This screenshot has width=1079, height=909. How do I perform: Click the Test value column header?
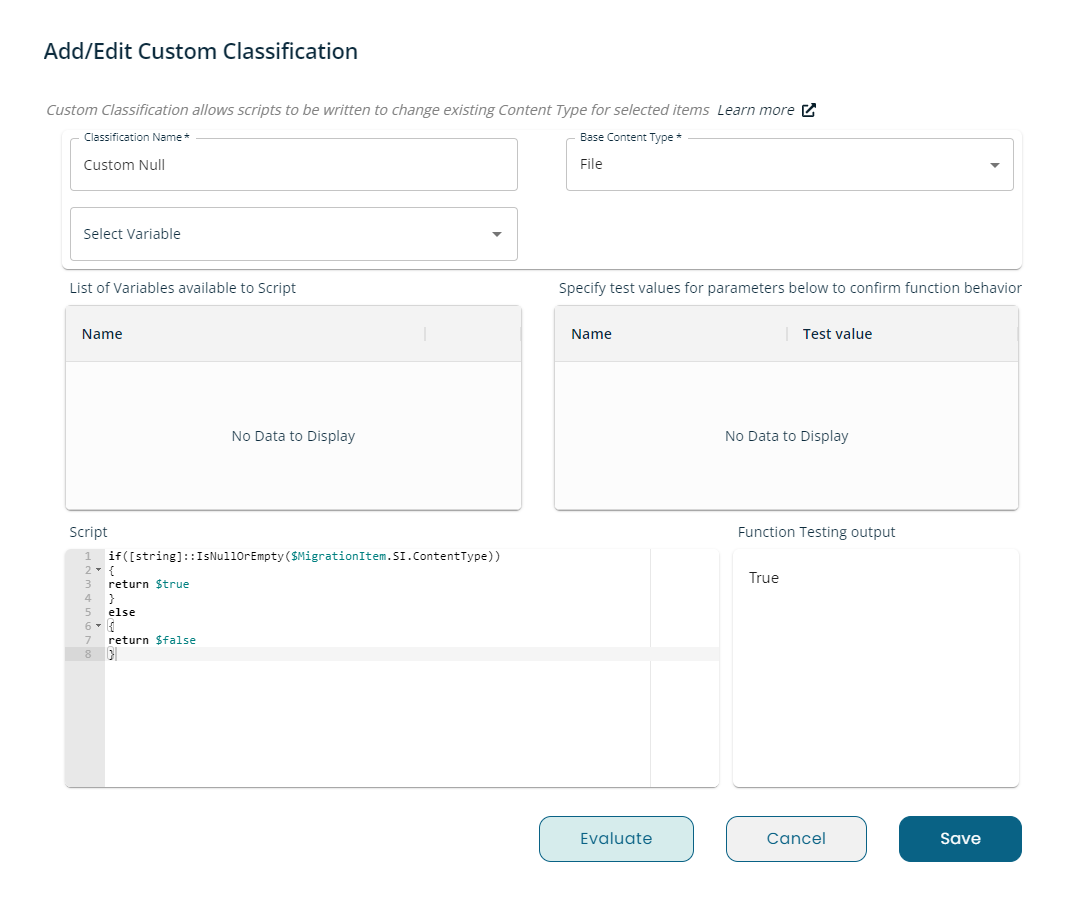pyautogui.click(x=837, y=334)
